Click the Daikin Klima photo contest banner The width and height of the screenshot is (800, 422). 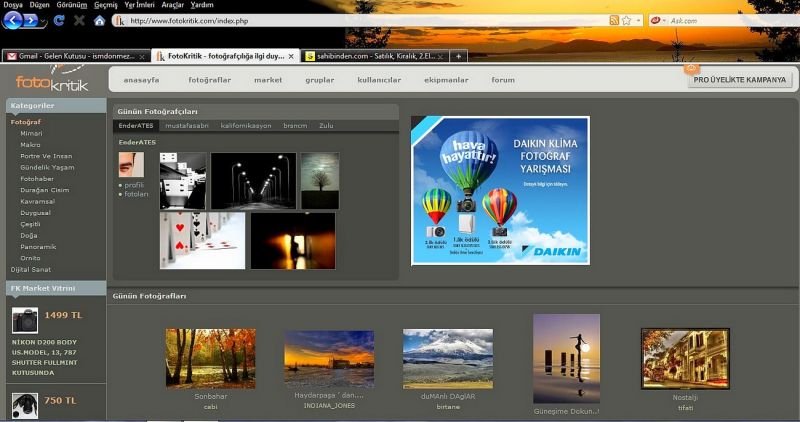500,190
